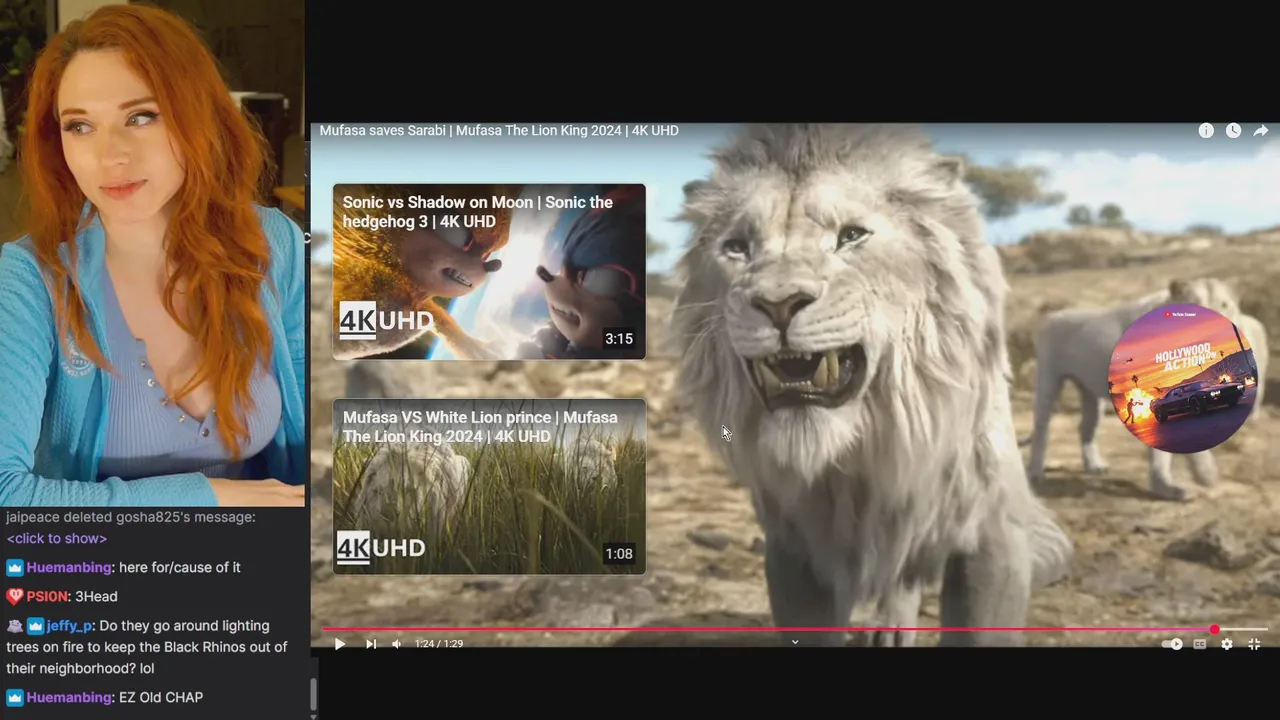
Task: Click the crown badge beside here for/cause
Action: tap(14, 567)
